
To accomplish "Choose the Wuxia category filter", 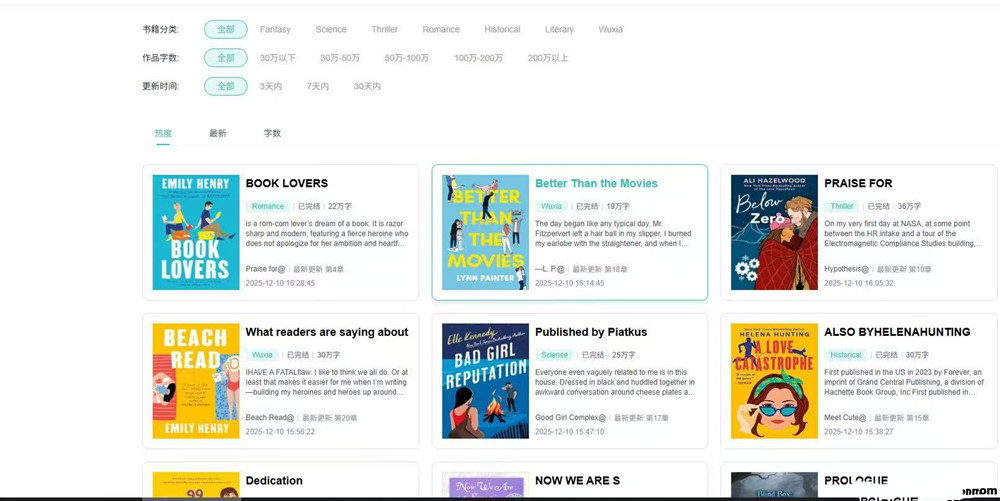I will (610, 30).
